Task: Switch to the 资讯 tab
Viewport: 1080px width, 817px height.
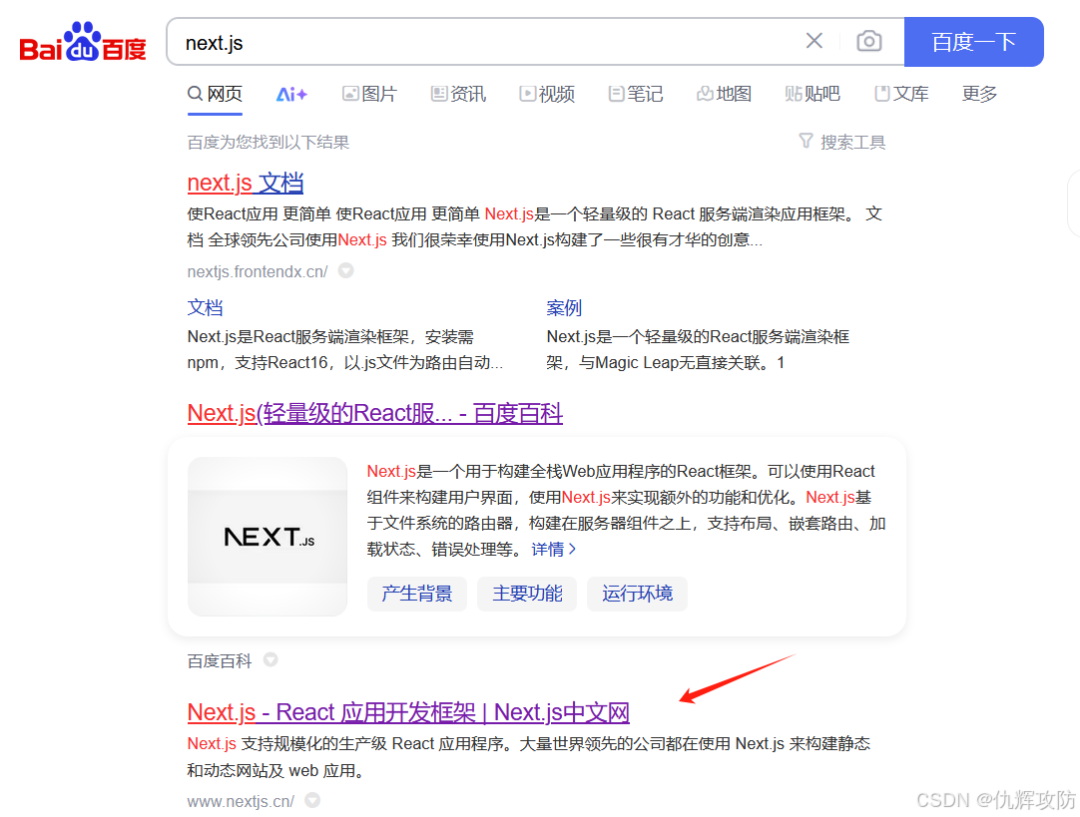Action: coord(458,94)
